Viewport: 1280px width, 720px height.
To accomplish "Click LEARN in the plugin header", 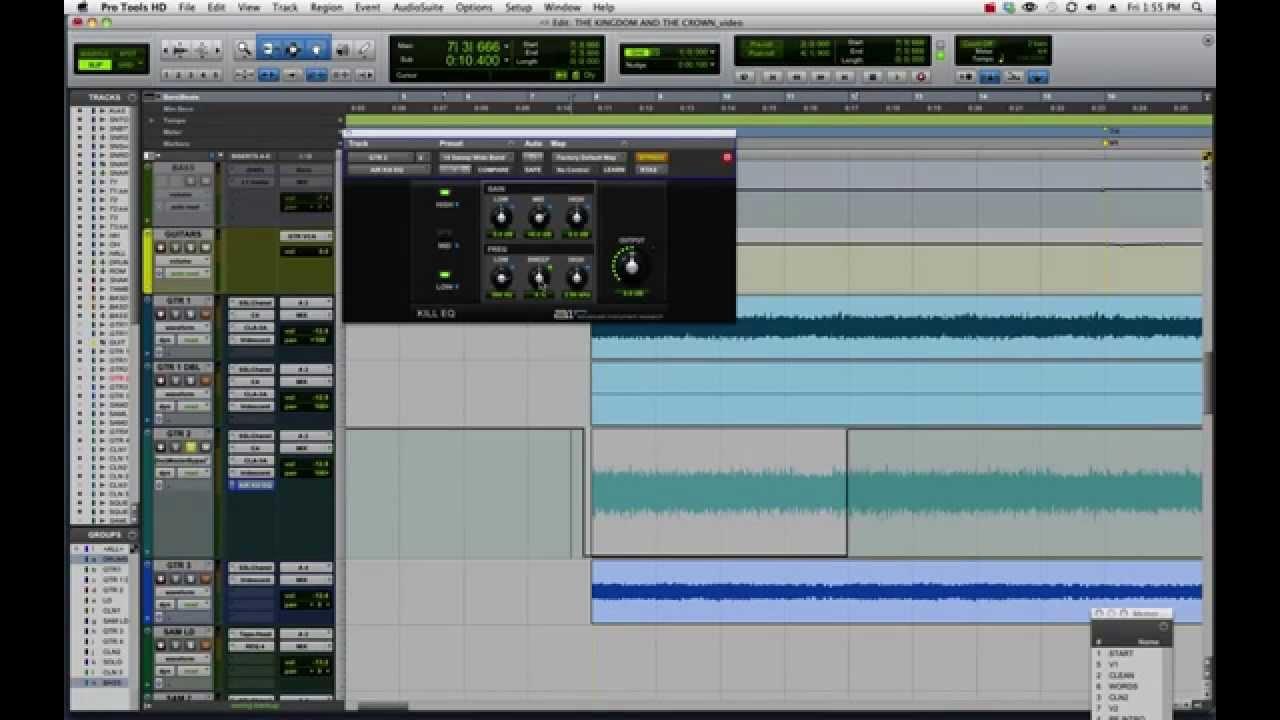I will pos(614,169).
